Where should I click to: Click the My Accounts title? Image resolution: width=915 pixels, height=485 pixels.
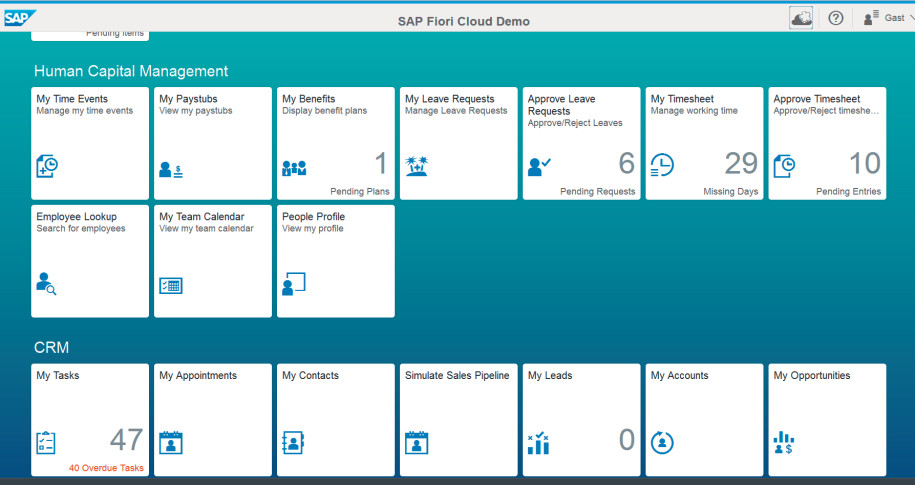tap(679, 375)
